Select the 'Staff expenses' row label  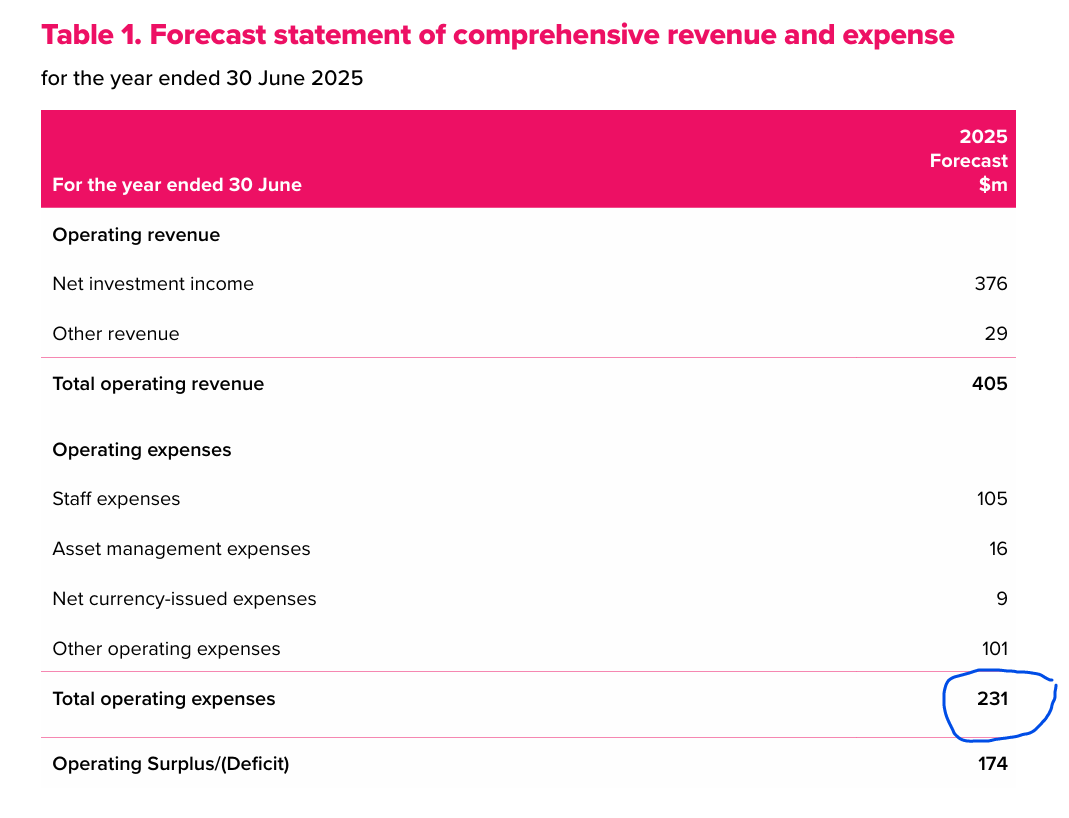(x=116, y=499)
